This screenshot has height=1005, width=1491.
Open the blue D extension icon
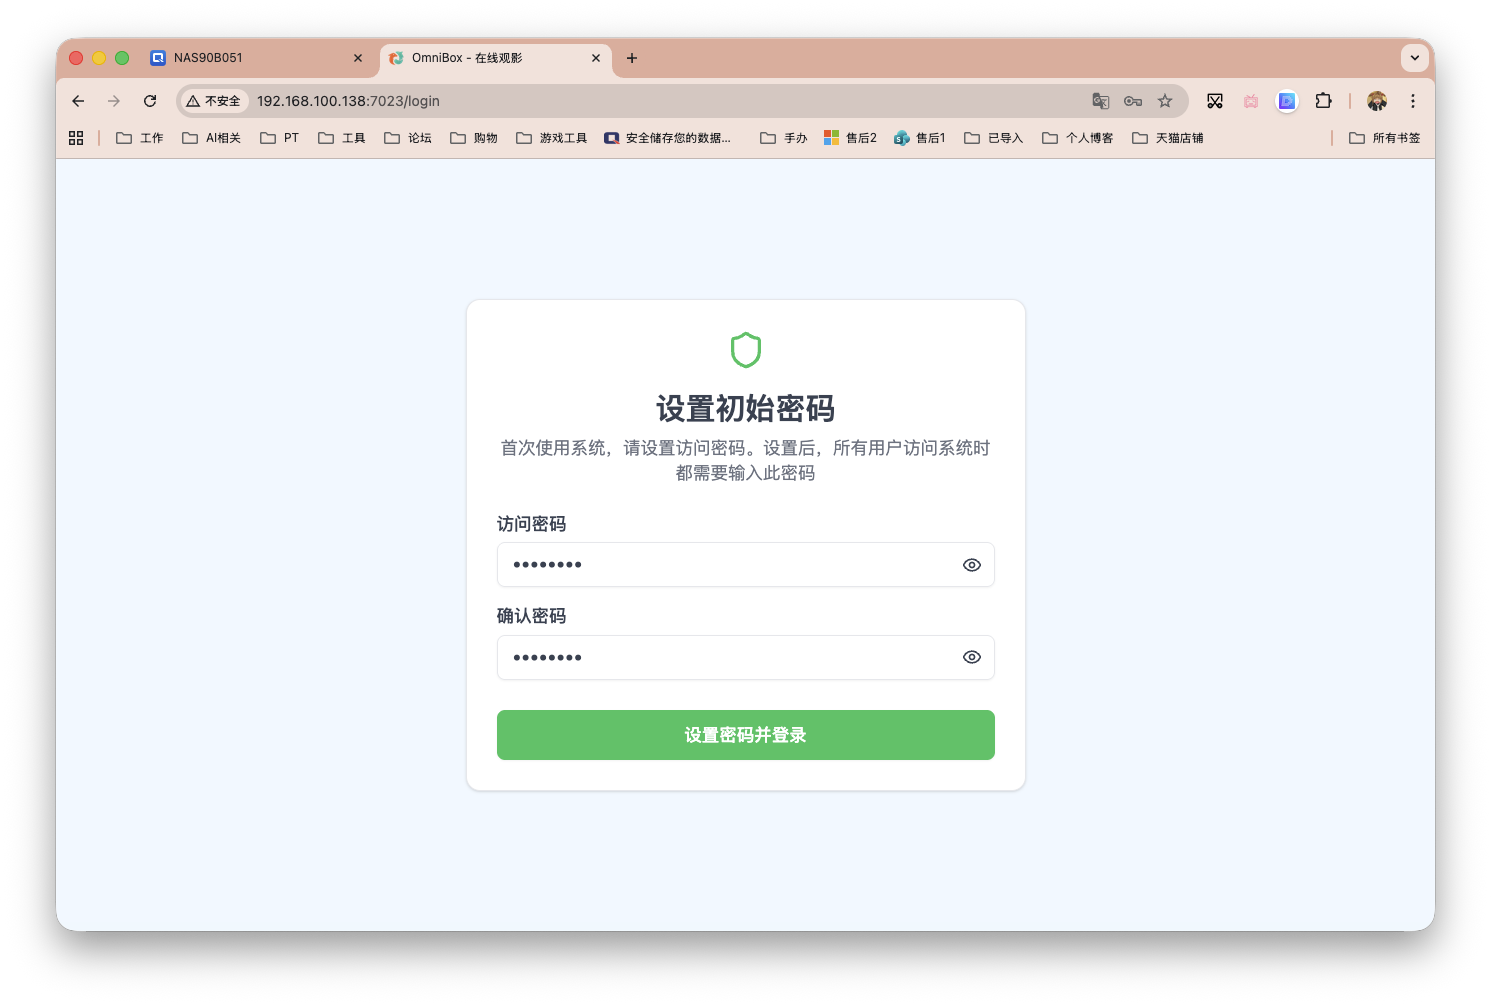pyautogui.click(x=1286, y=101)
